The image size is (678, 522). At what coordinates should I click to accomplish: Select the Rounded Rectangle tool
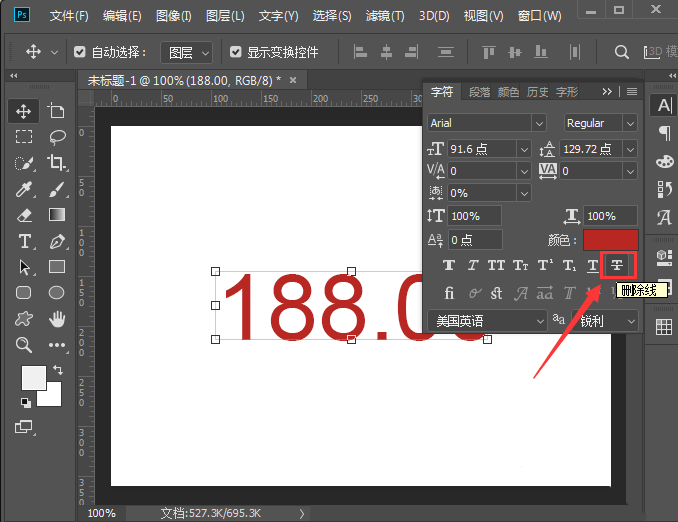click(23, 293)
